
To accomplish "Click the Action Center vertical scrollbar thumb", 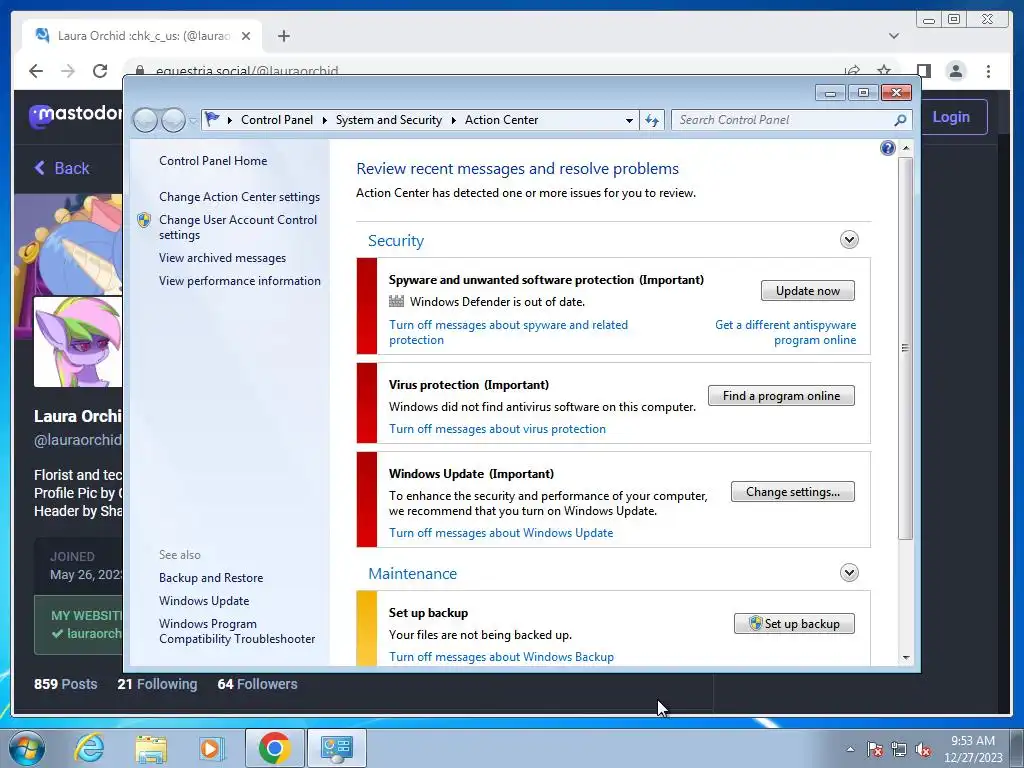I will click(x=905, y=348).
